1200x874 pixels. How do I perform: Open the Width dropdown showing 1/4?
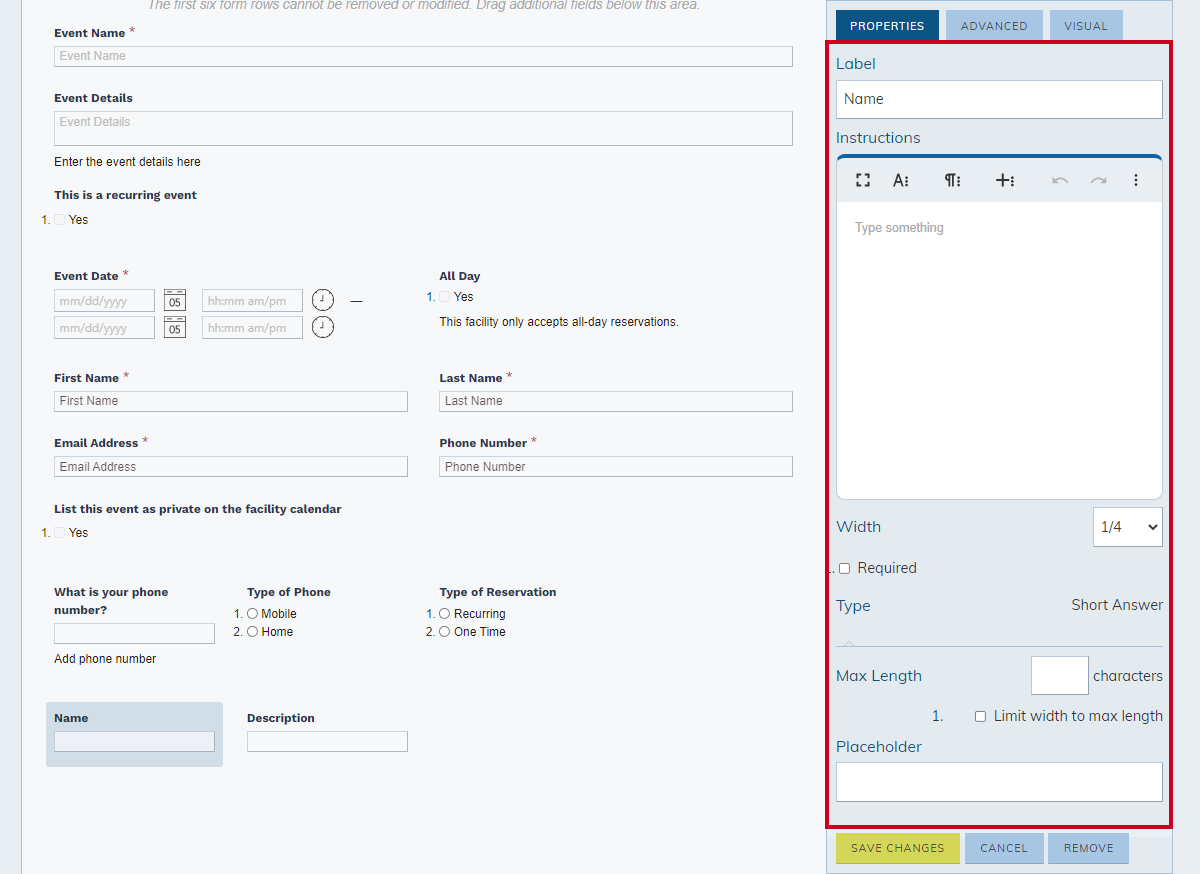1128,527
